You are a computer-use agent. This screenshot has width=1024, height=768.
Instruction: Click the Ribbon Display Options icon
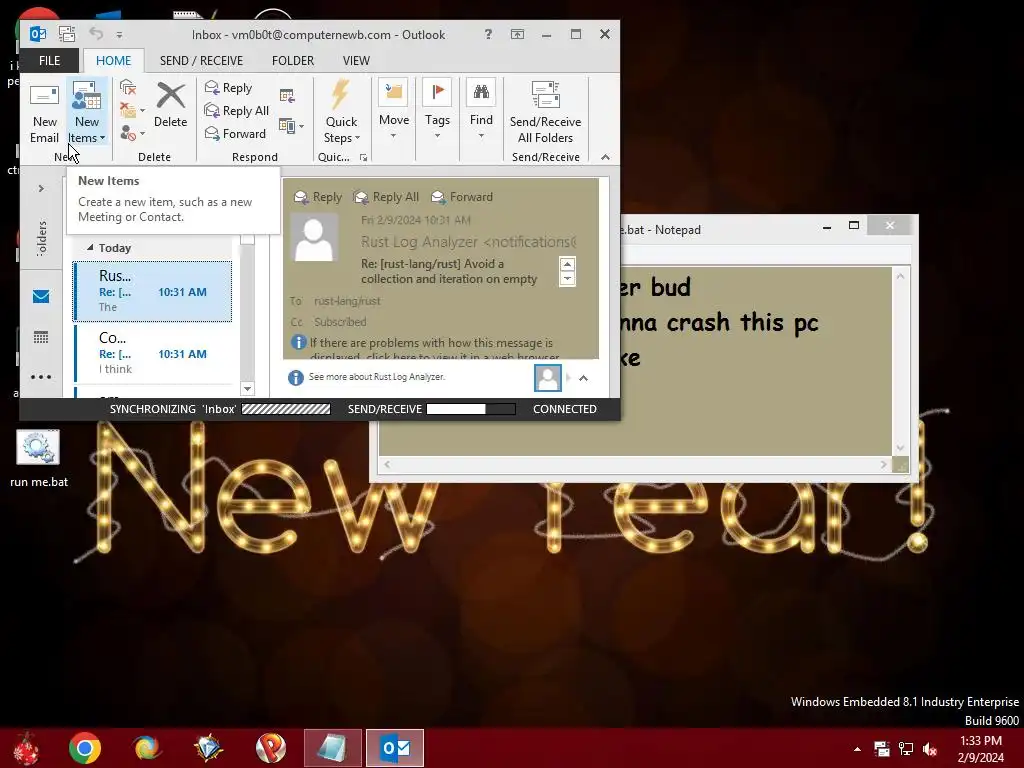pos(517,34)
